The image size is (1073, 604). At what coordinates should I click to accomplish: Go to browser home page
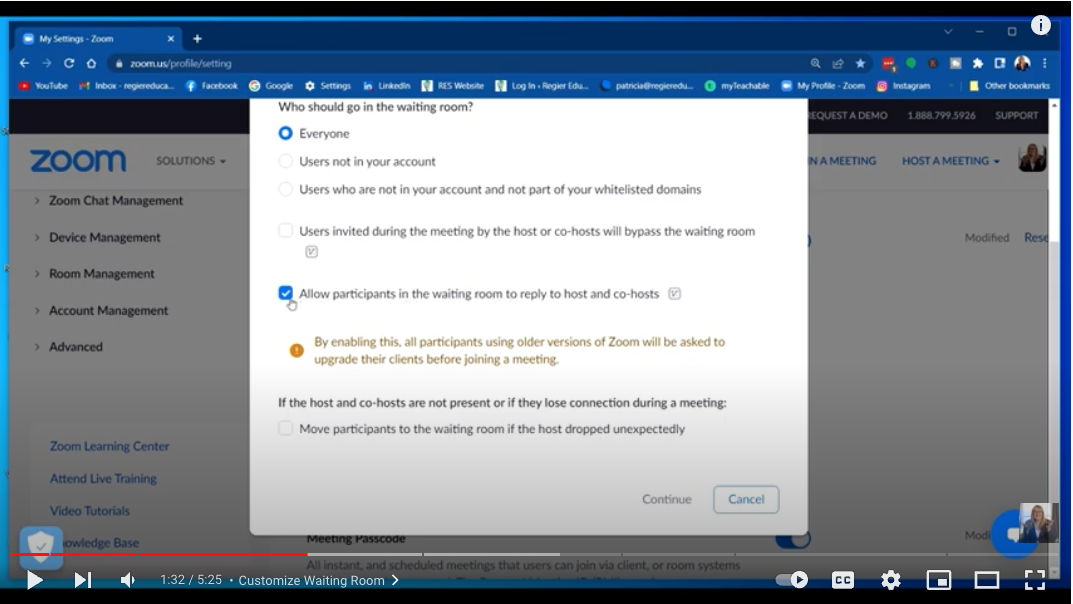[x=91, y=63]
